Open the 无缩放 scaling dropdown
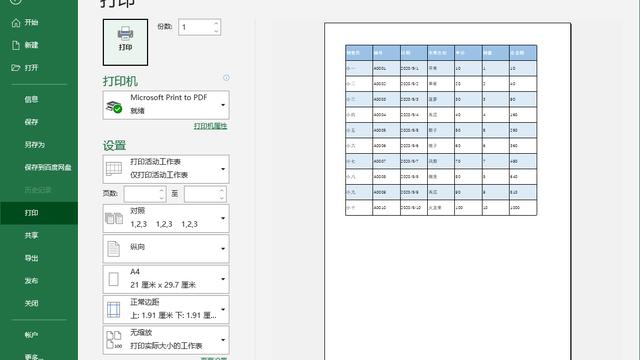Viewport: 640px width, 360px height. click(x=166, y=340)
